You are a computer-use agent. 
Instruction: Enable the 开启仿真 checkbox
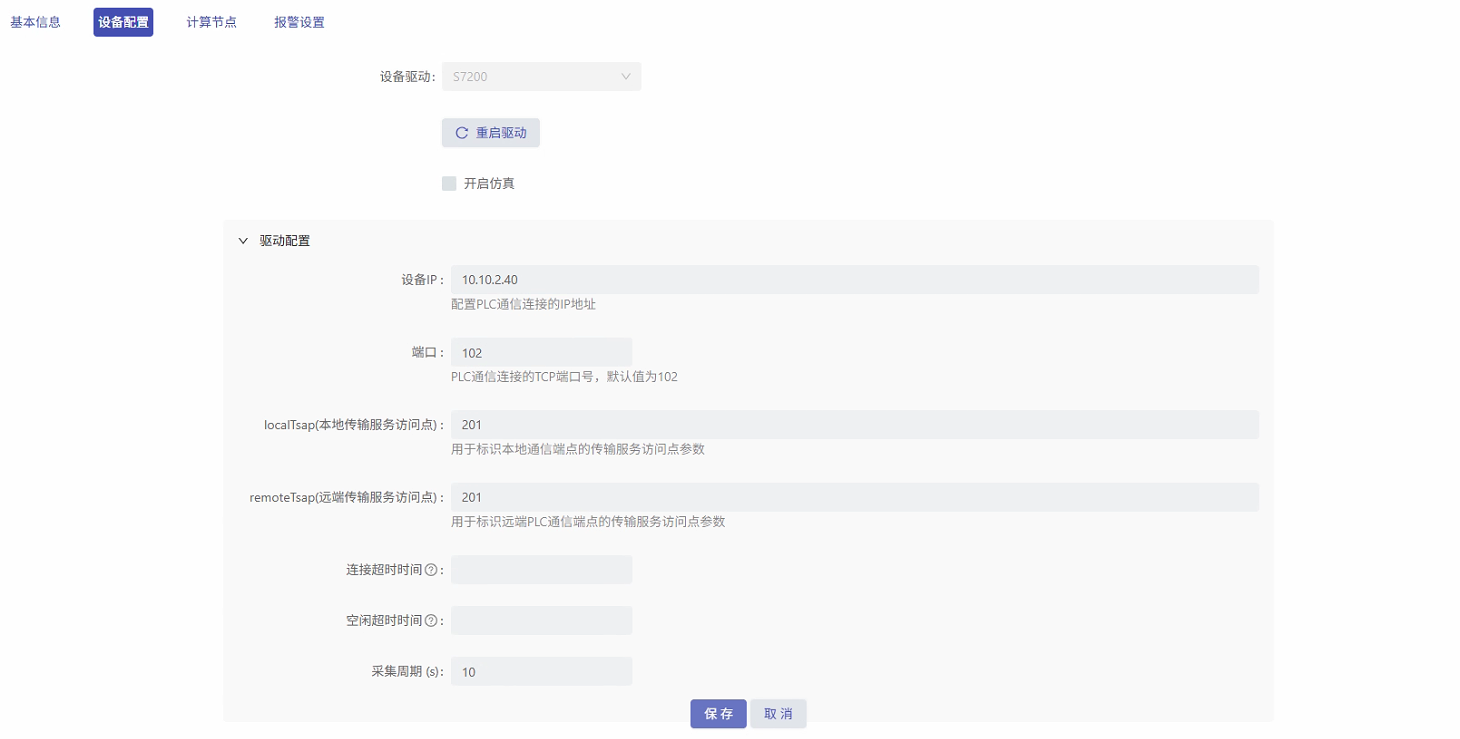point(448,183)
